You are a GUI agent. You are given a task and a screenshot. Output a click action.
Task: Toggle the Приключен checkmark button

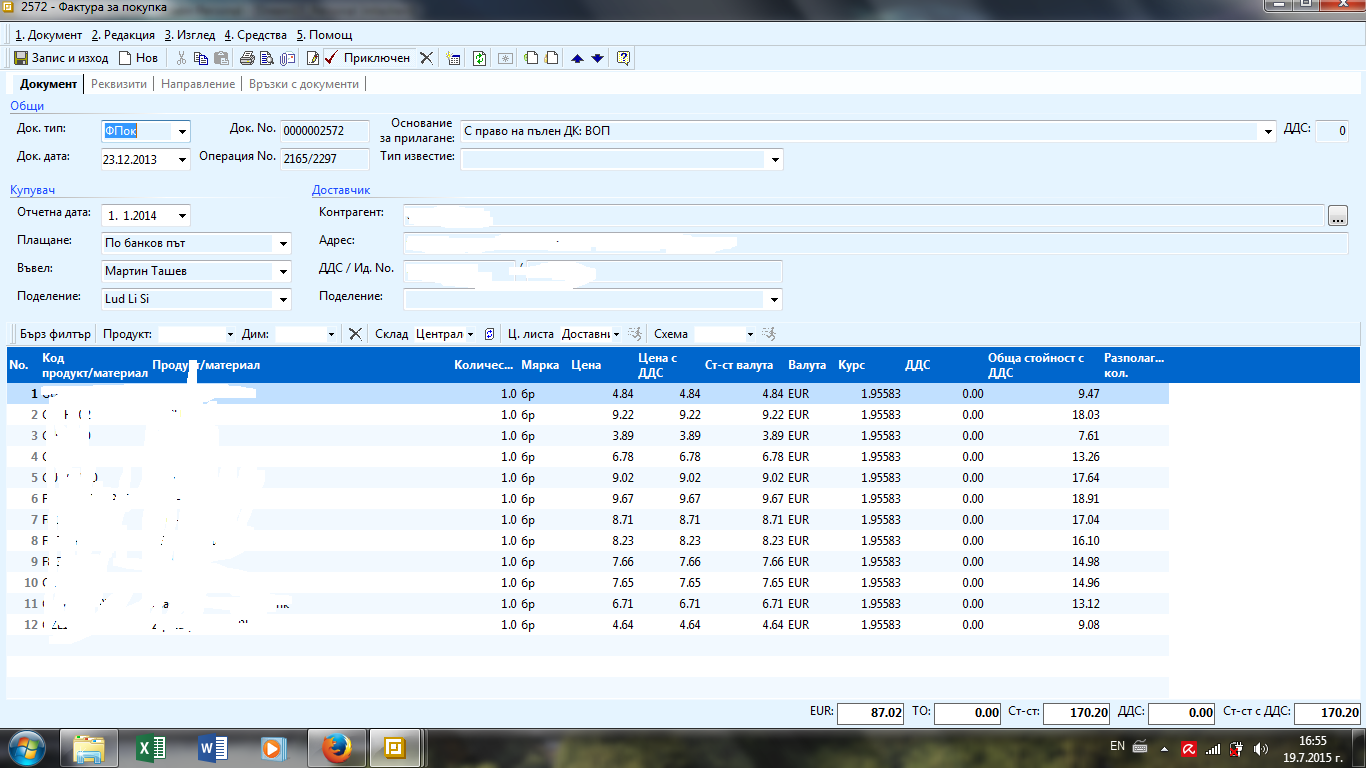(368, 58)
